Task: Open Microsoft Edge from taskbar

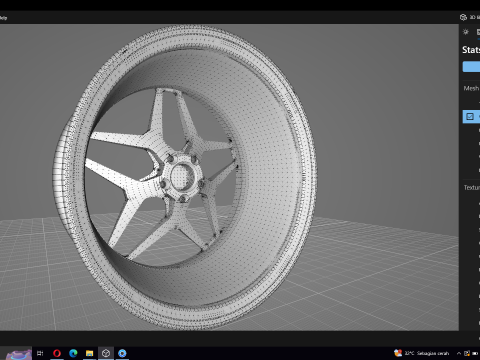Action: pos(73,353)
